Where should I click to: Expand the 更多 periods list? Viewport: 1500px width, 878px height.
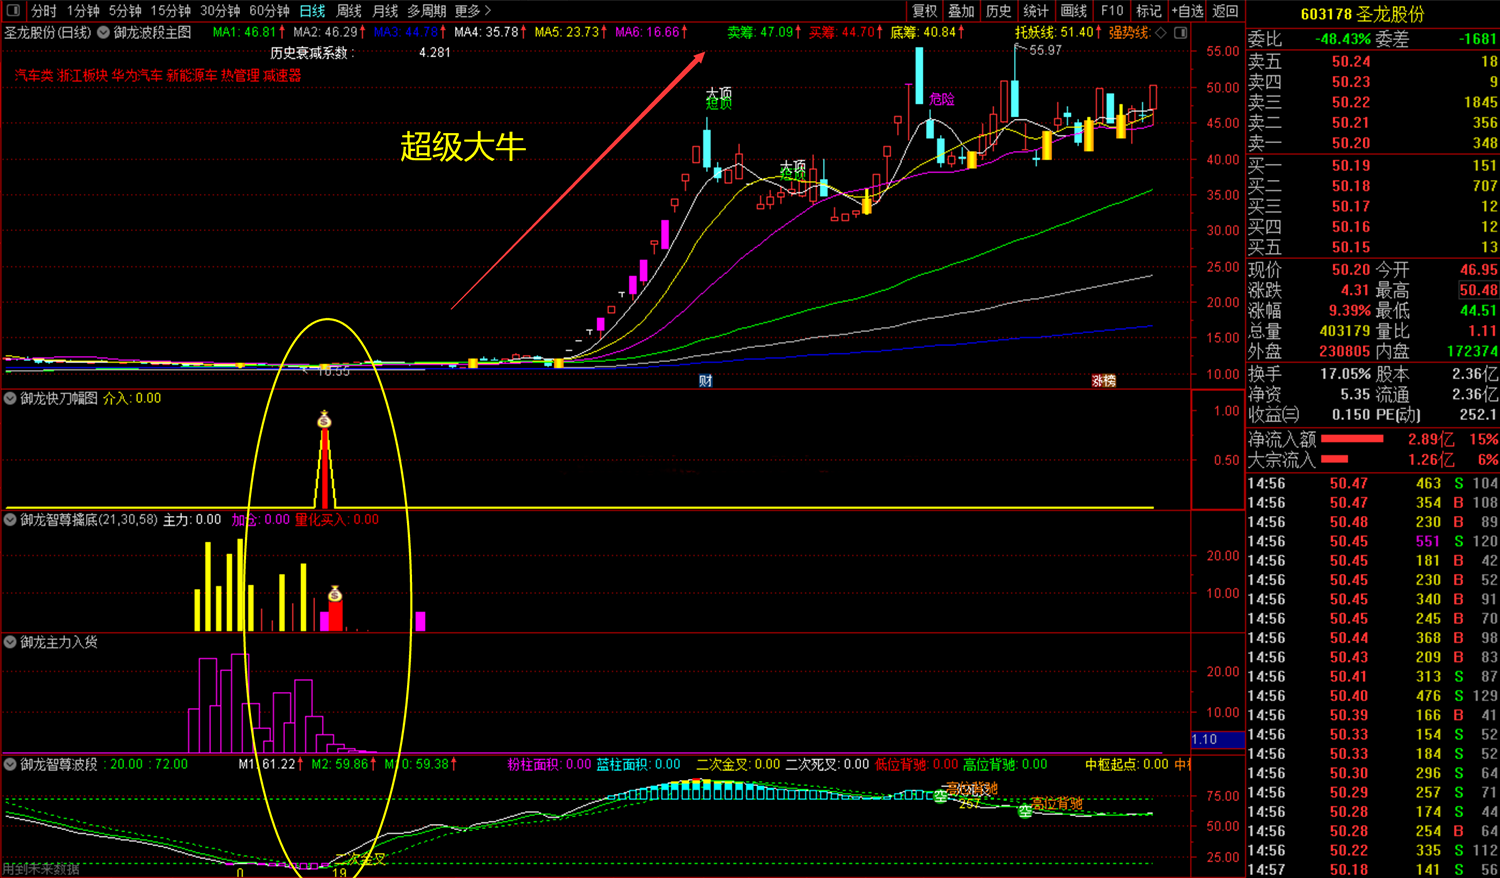click(x=473, y=11)
